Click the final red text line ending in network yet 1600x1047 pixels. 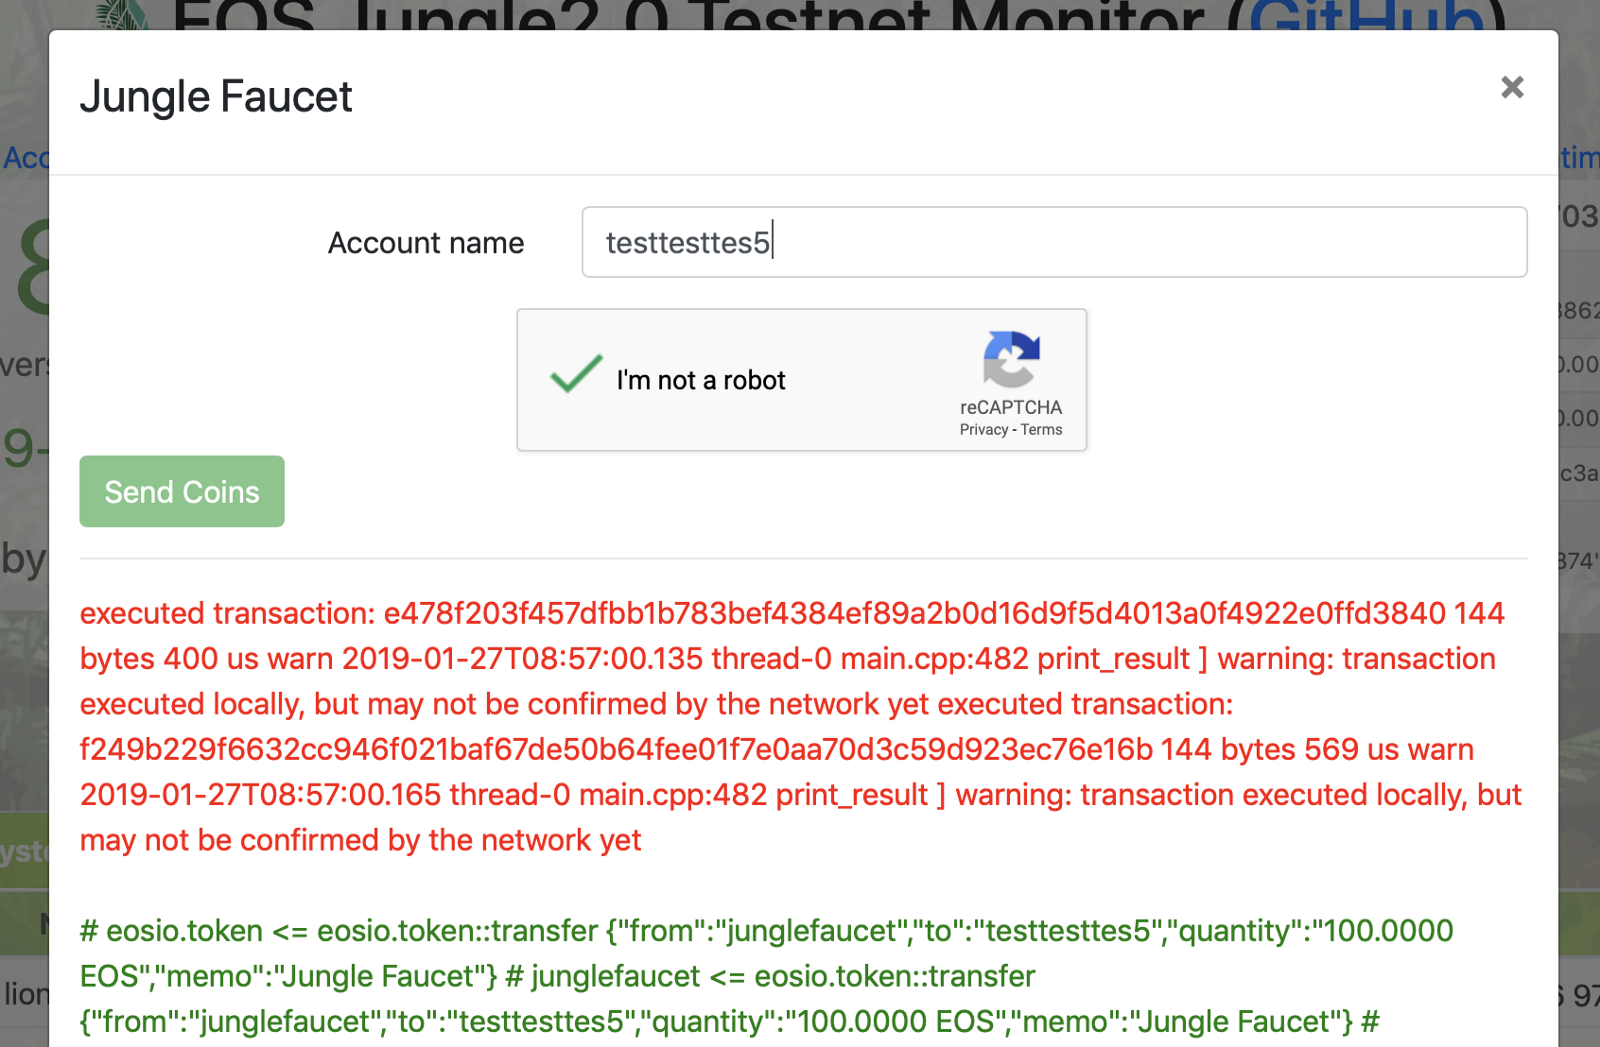(x=360, y=840)
